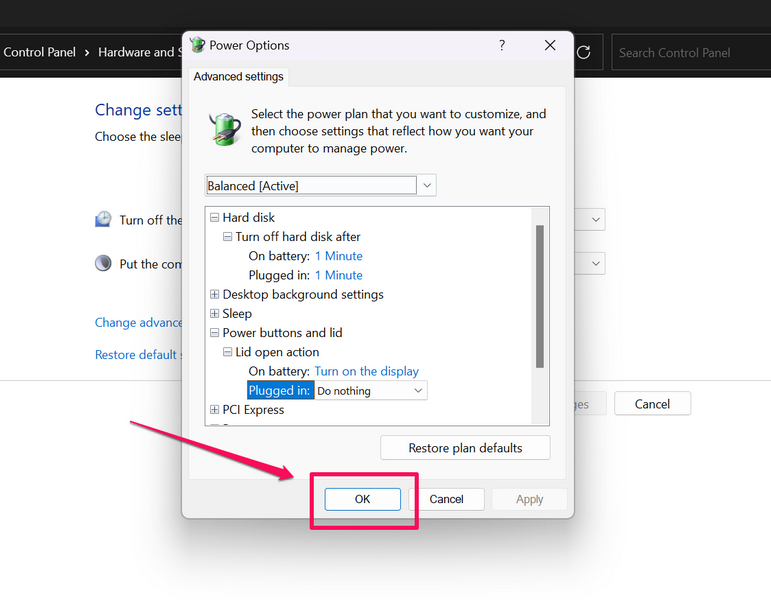Expand the Sleep settings node
This screenshot has height=600, width=771.
coord(214,314)
